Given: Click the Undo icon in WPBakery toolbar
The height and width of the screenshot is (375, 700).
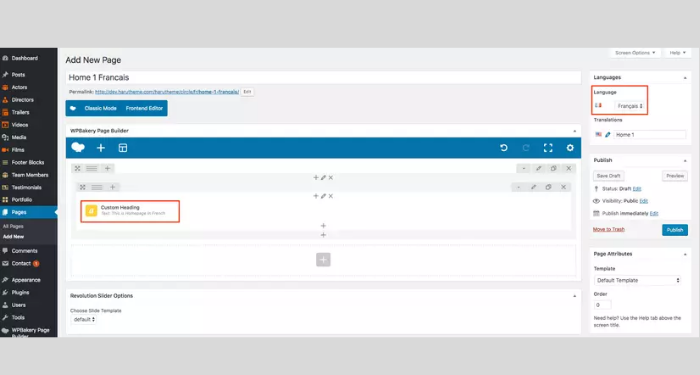Looking at the screenshot, I should (504, 148).
